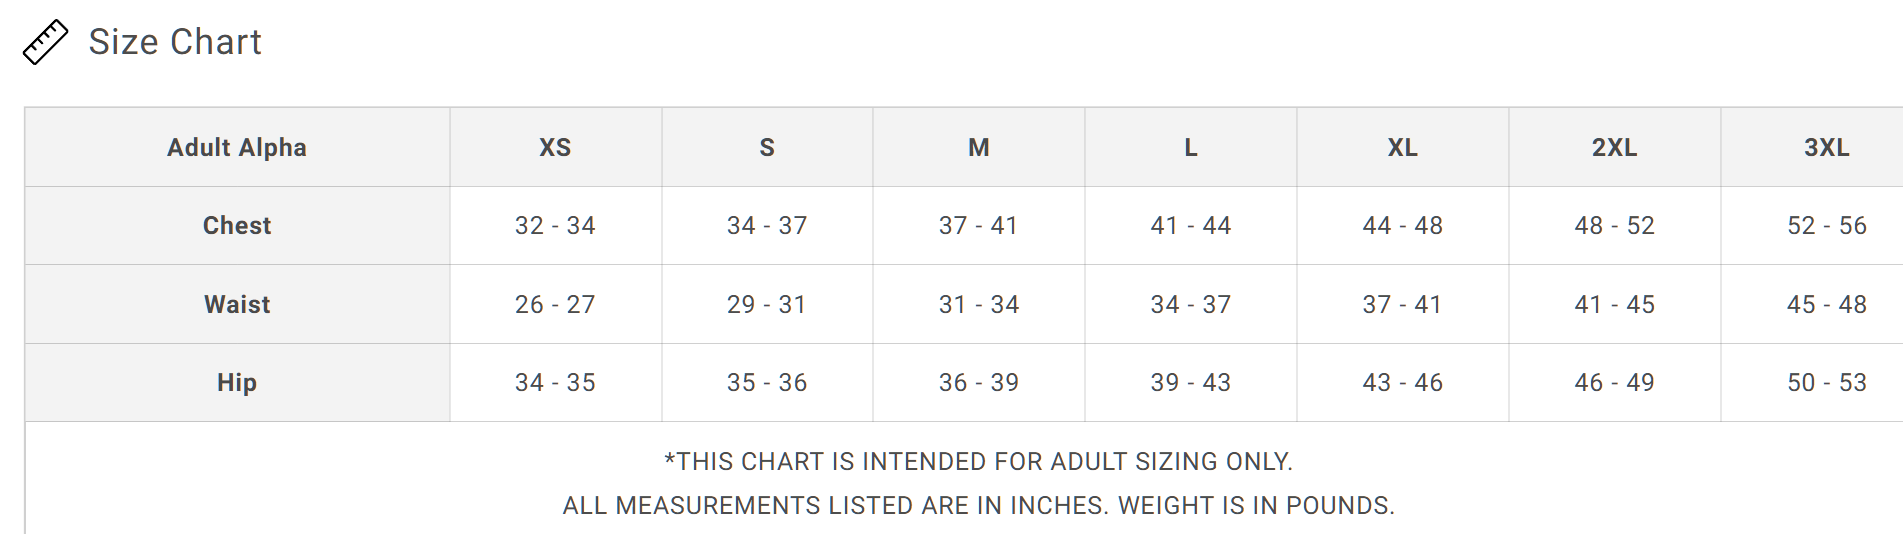Select the M chest measurement 37 - 41
Viewport: 1903px width, 534px height.
click(x=979, y=226)
